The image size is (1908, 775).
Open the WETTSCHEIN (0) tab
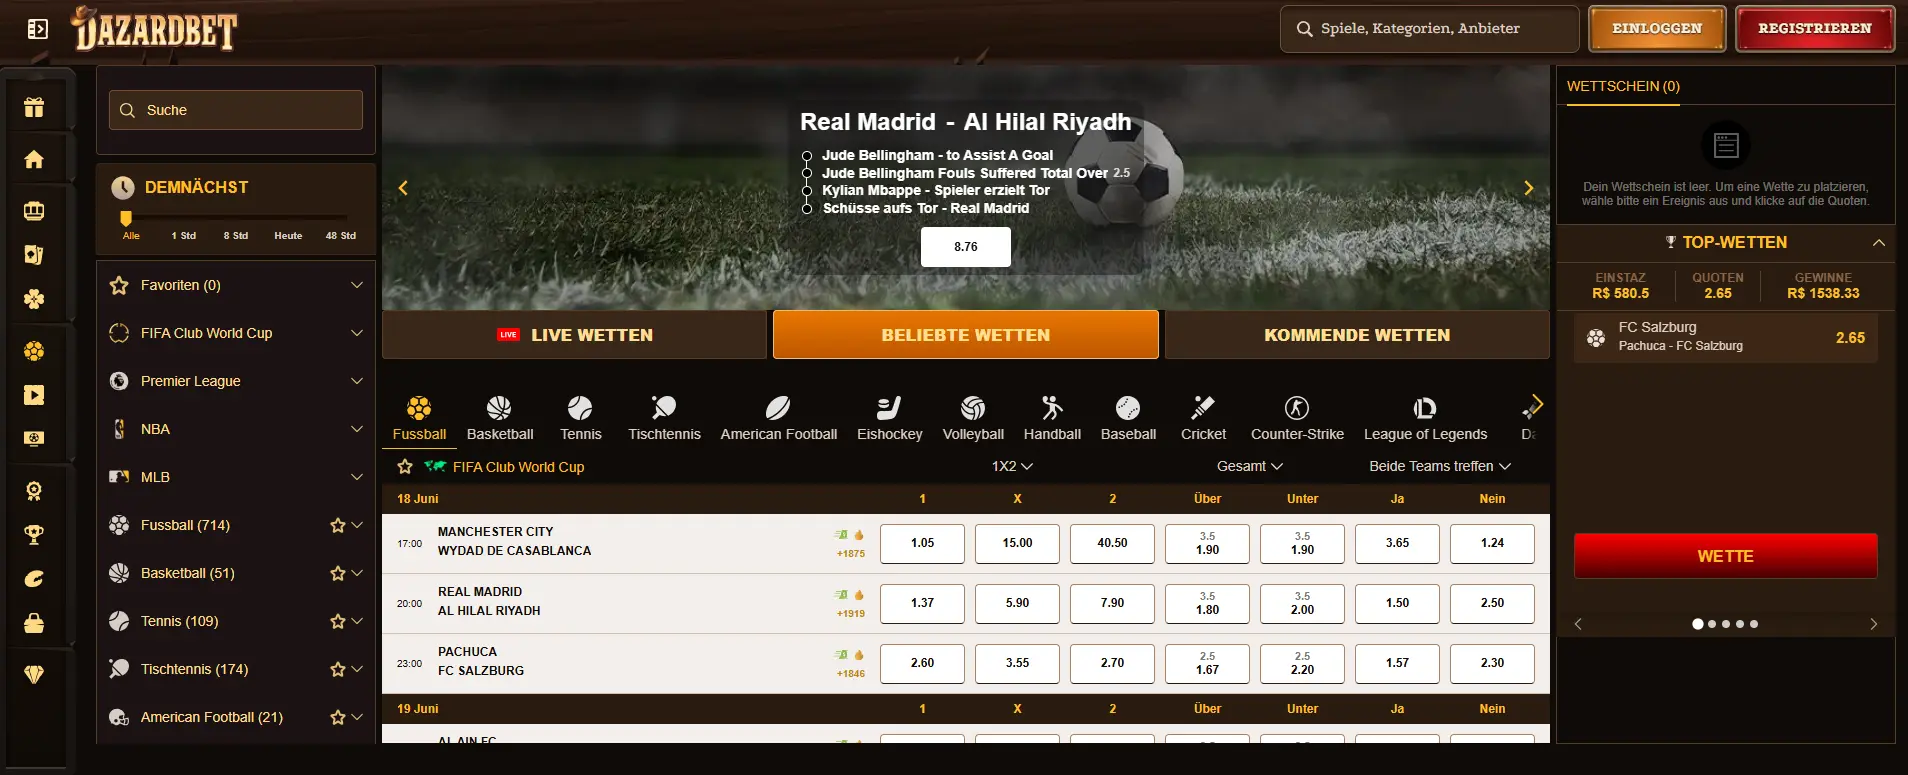[x=1623, y=87]
